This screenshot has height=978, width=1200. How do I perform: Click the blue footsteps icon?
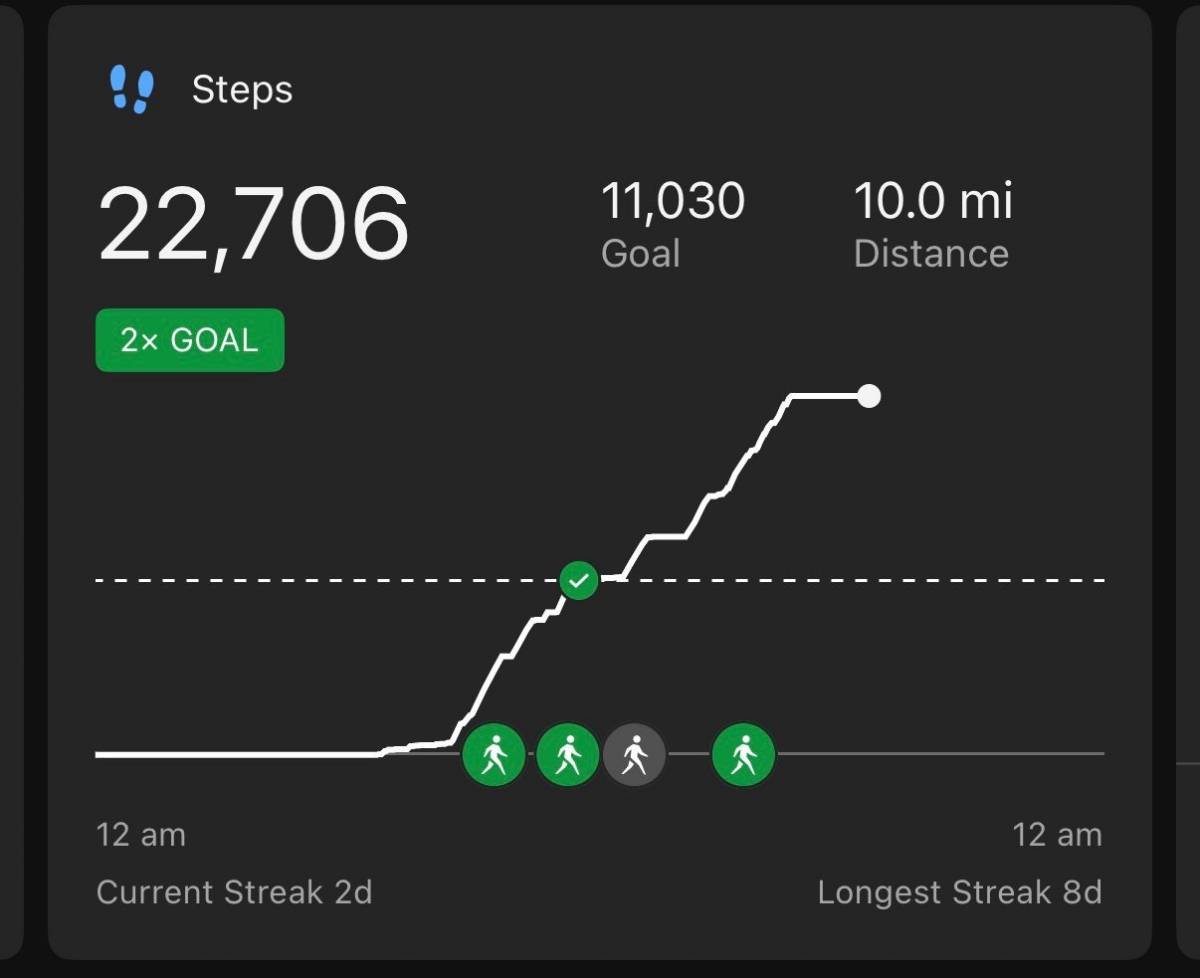pyautogui.click(x=131, y=90)
